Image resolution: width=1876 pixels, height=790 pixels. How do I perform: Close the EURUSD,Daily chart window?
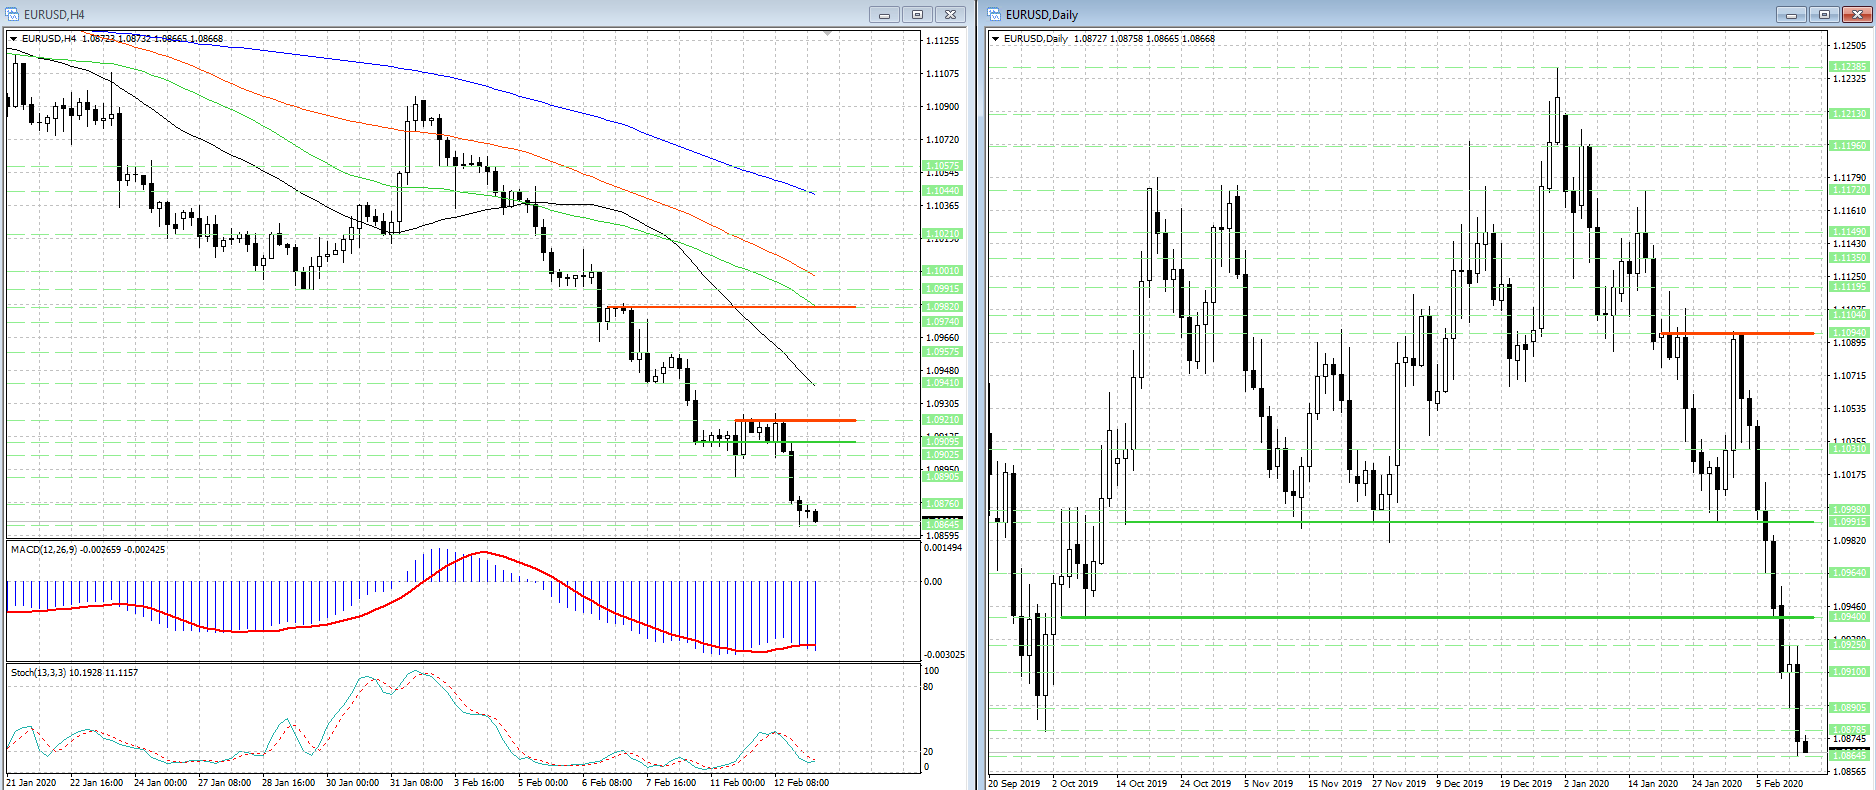point(1858,14)
